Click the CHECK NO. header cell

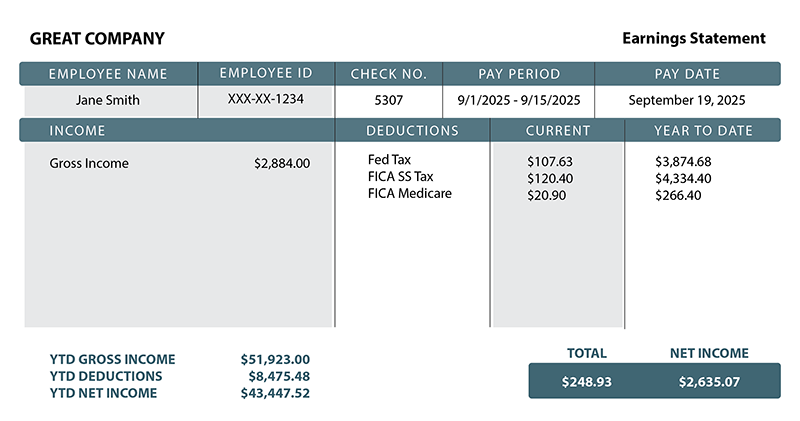(389, 74)
